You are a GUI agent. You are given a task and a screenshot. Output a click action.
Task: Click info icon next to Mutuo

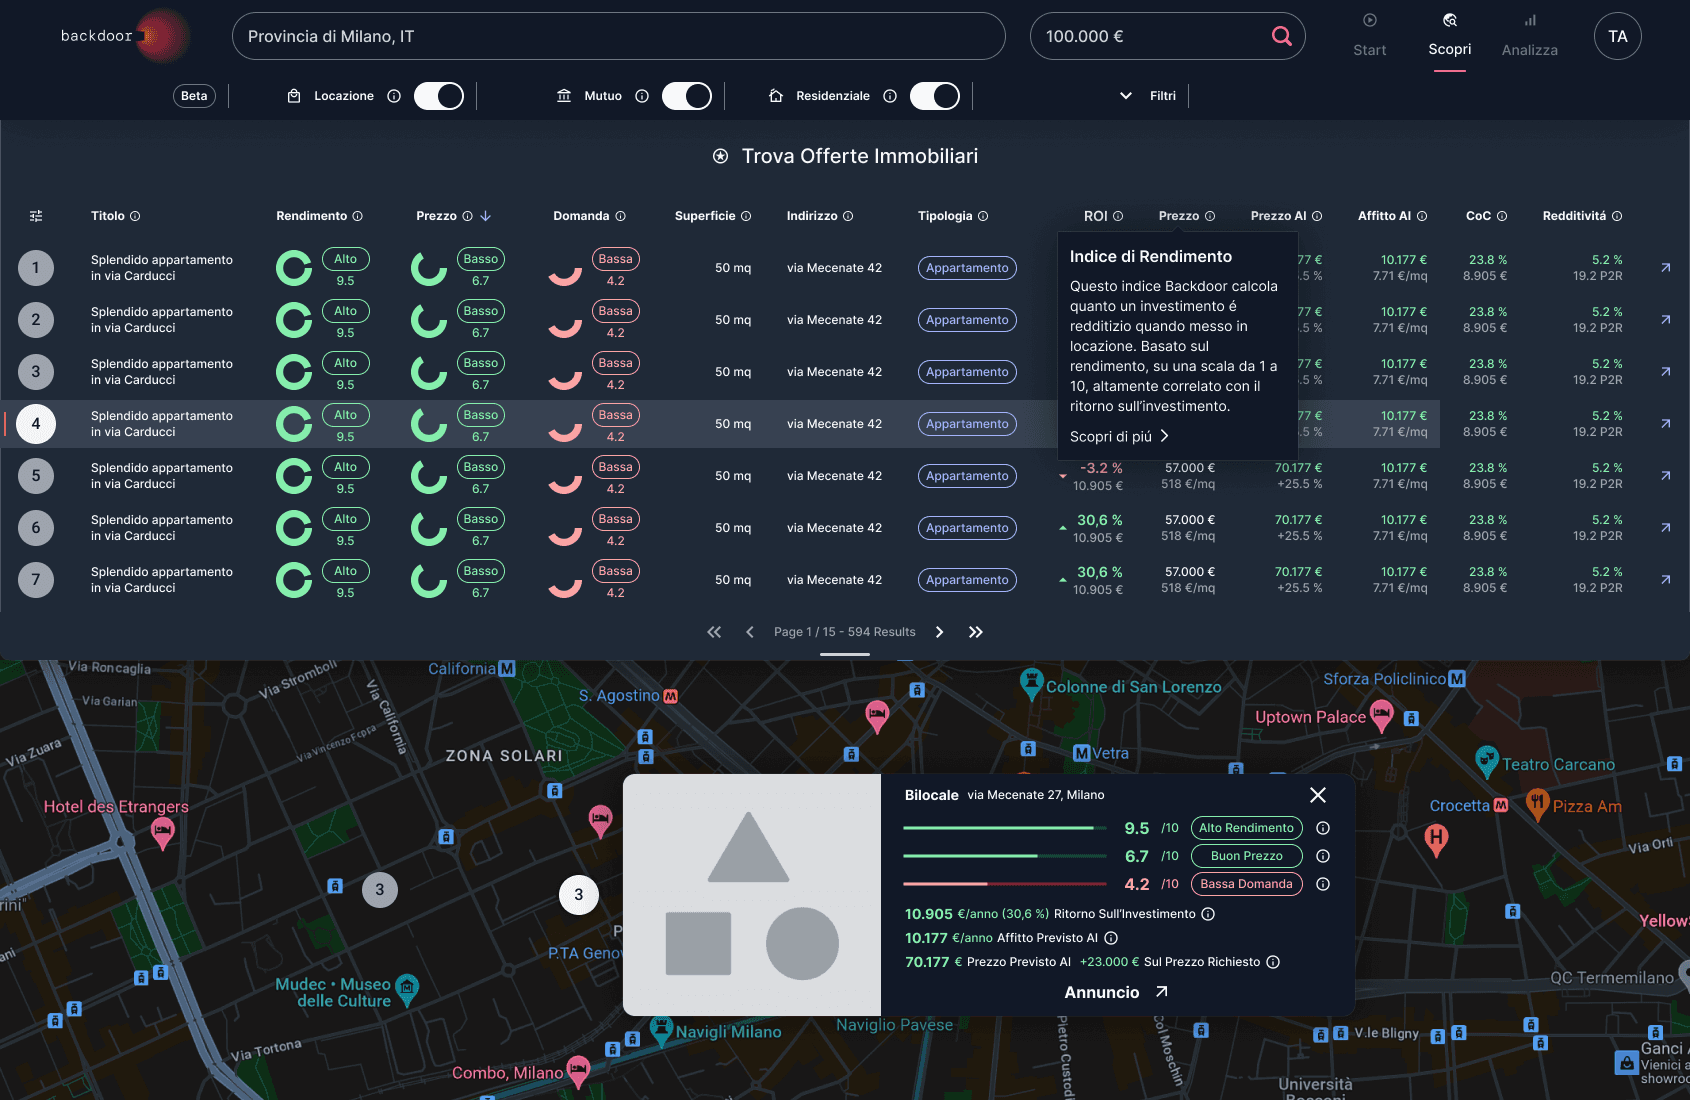pyautogui.click(x=642, y=96)
